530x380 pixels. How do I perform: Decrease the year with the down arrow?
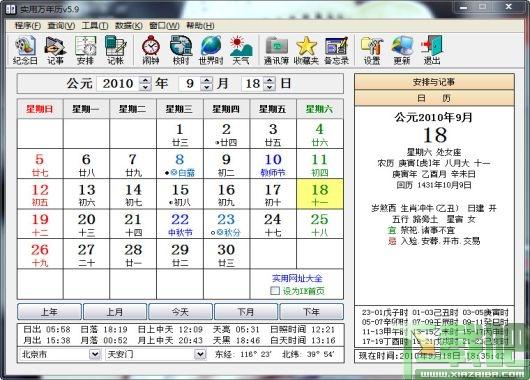pyautogui.click(x=145, y=87)
